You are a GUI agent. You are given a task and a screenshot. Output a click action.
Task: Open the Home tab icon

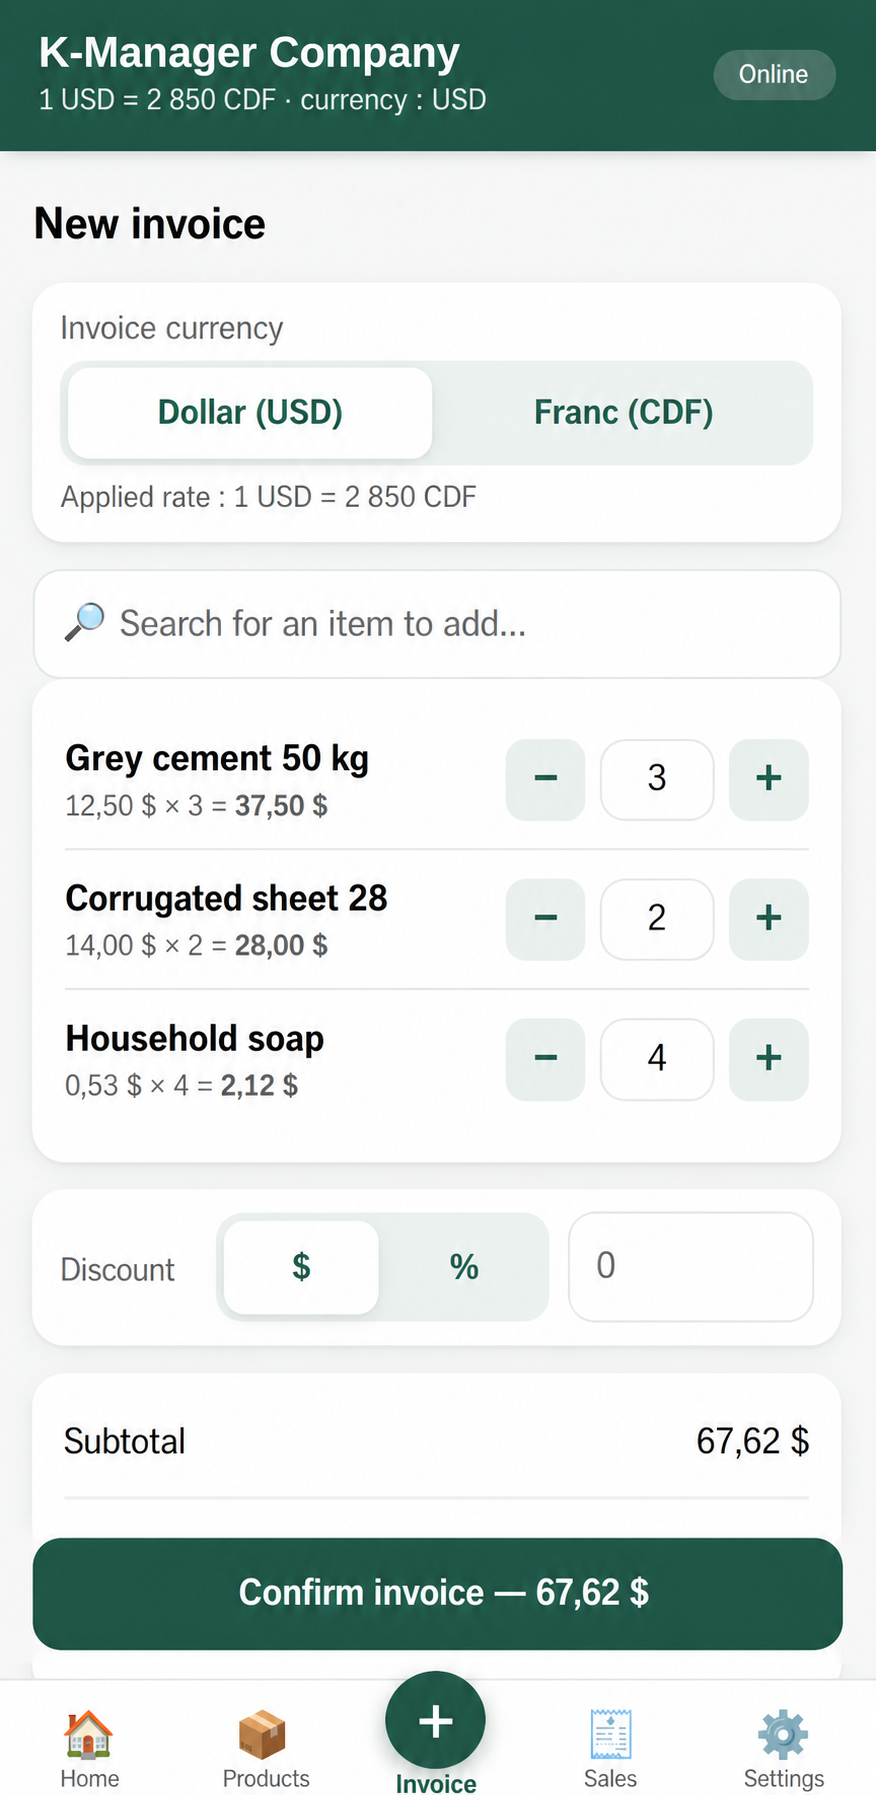89,1734
